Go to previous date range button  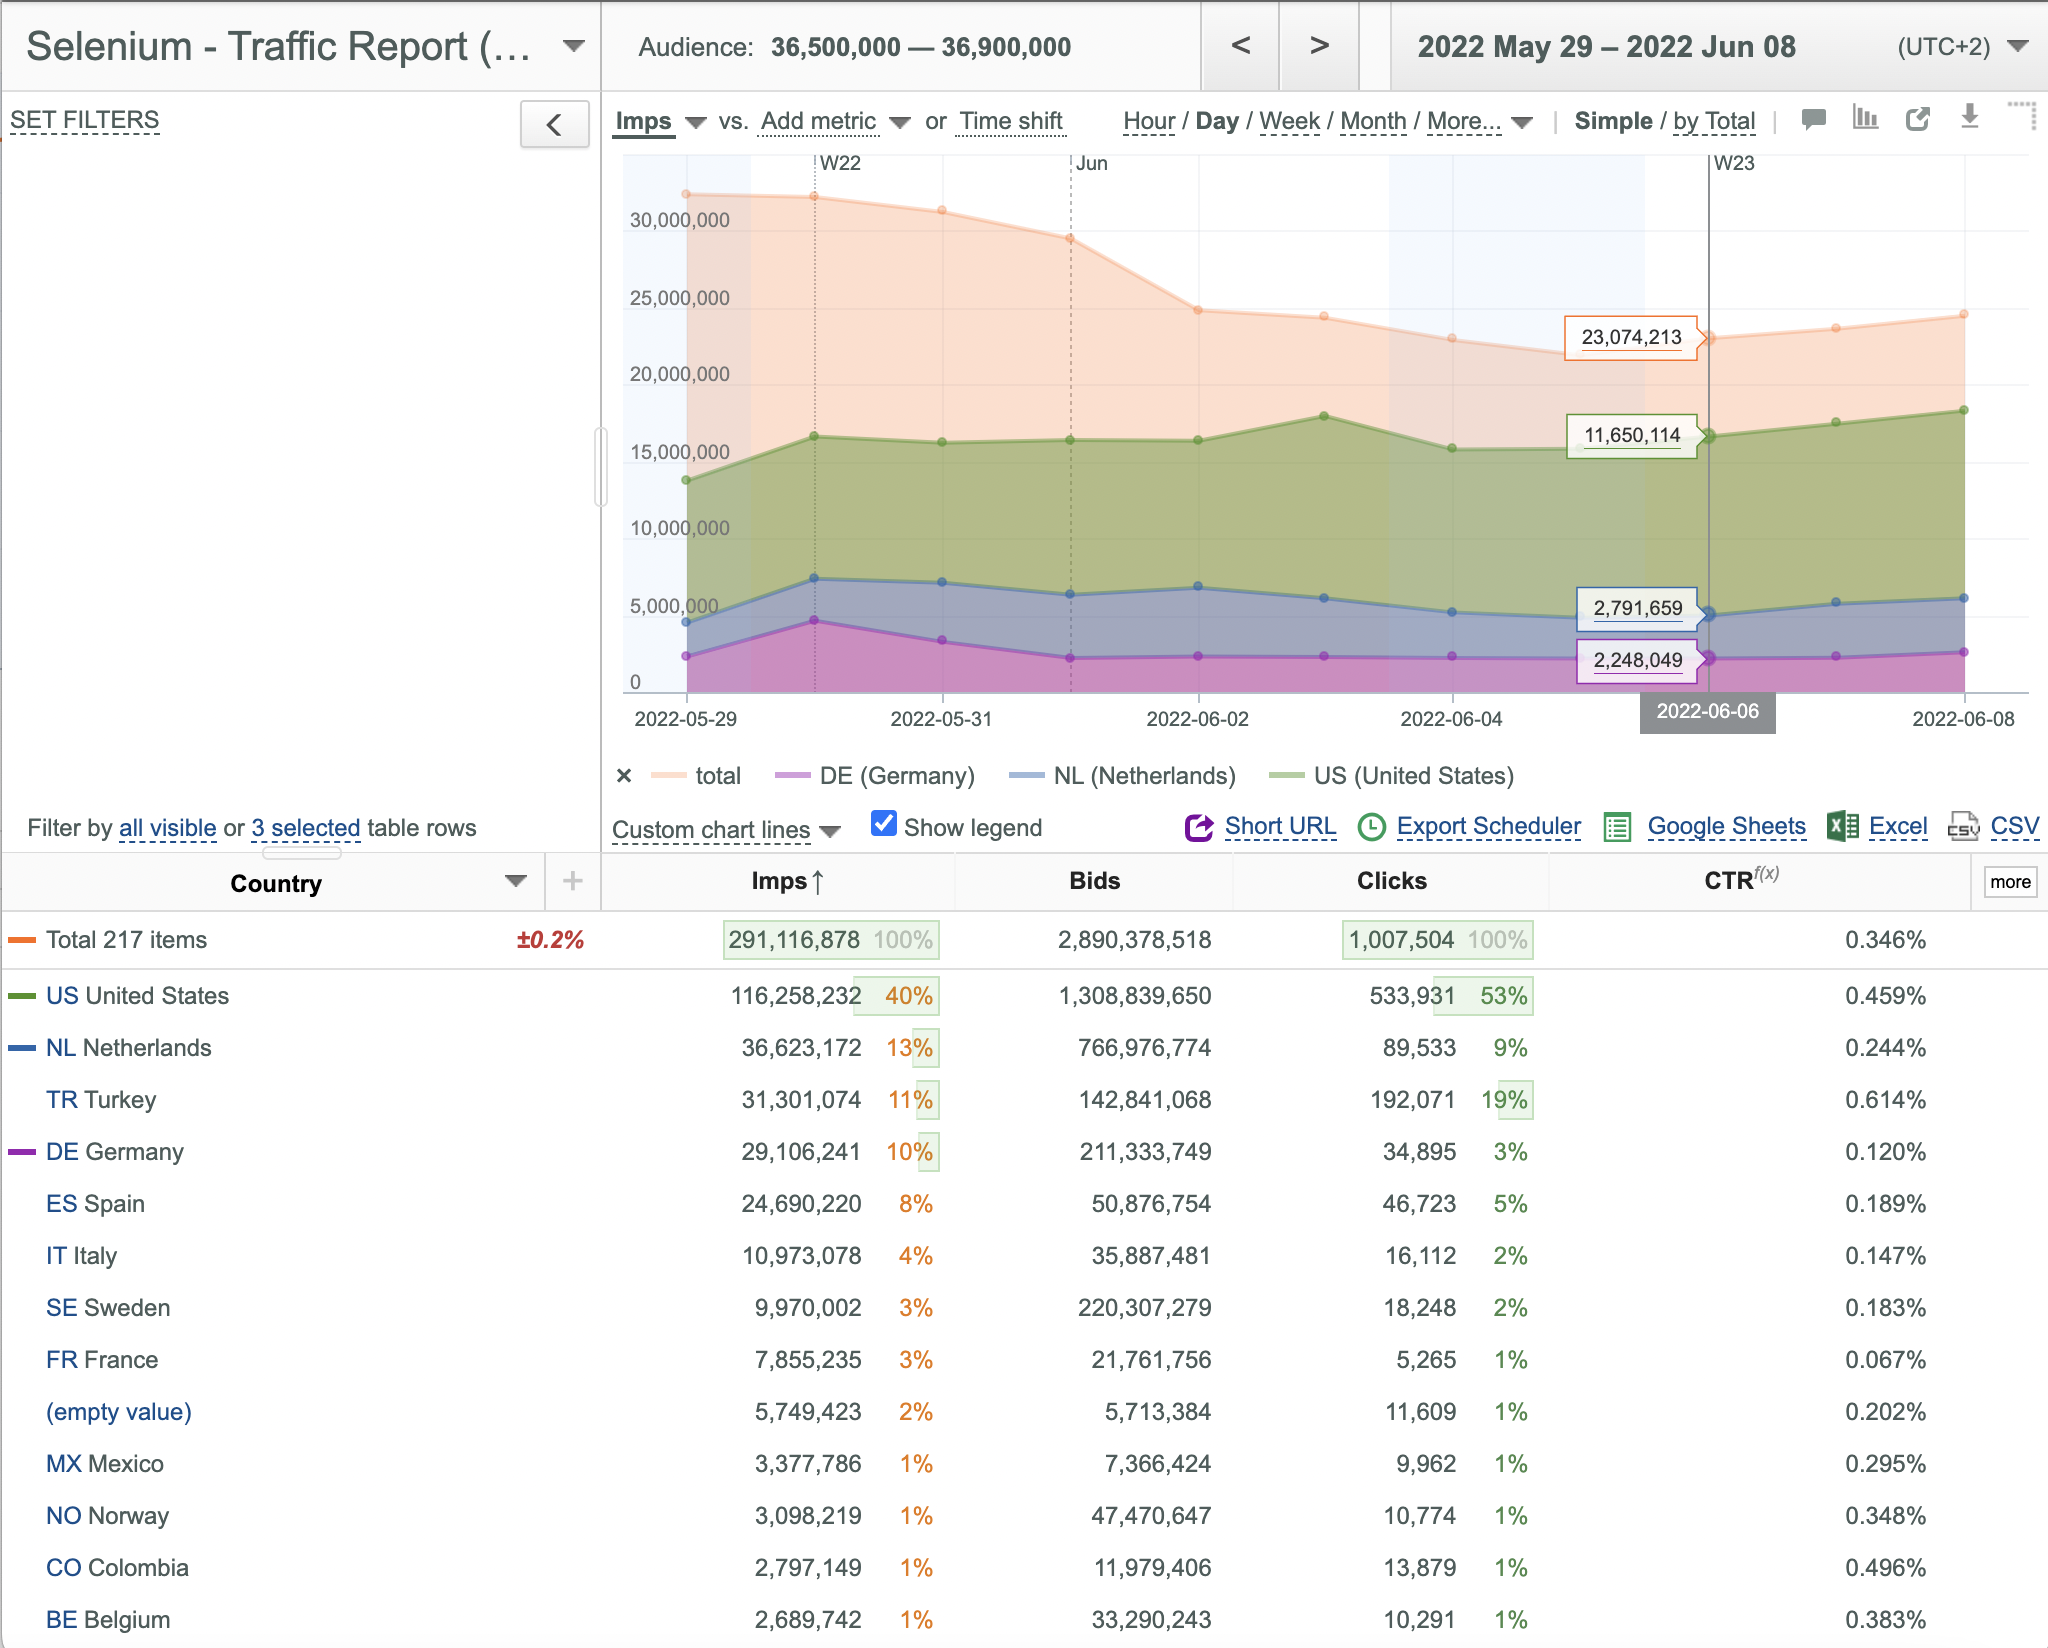(1240, 46)
